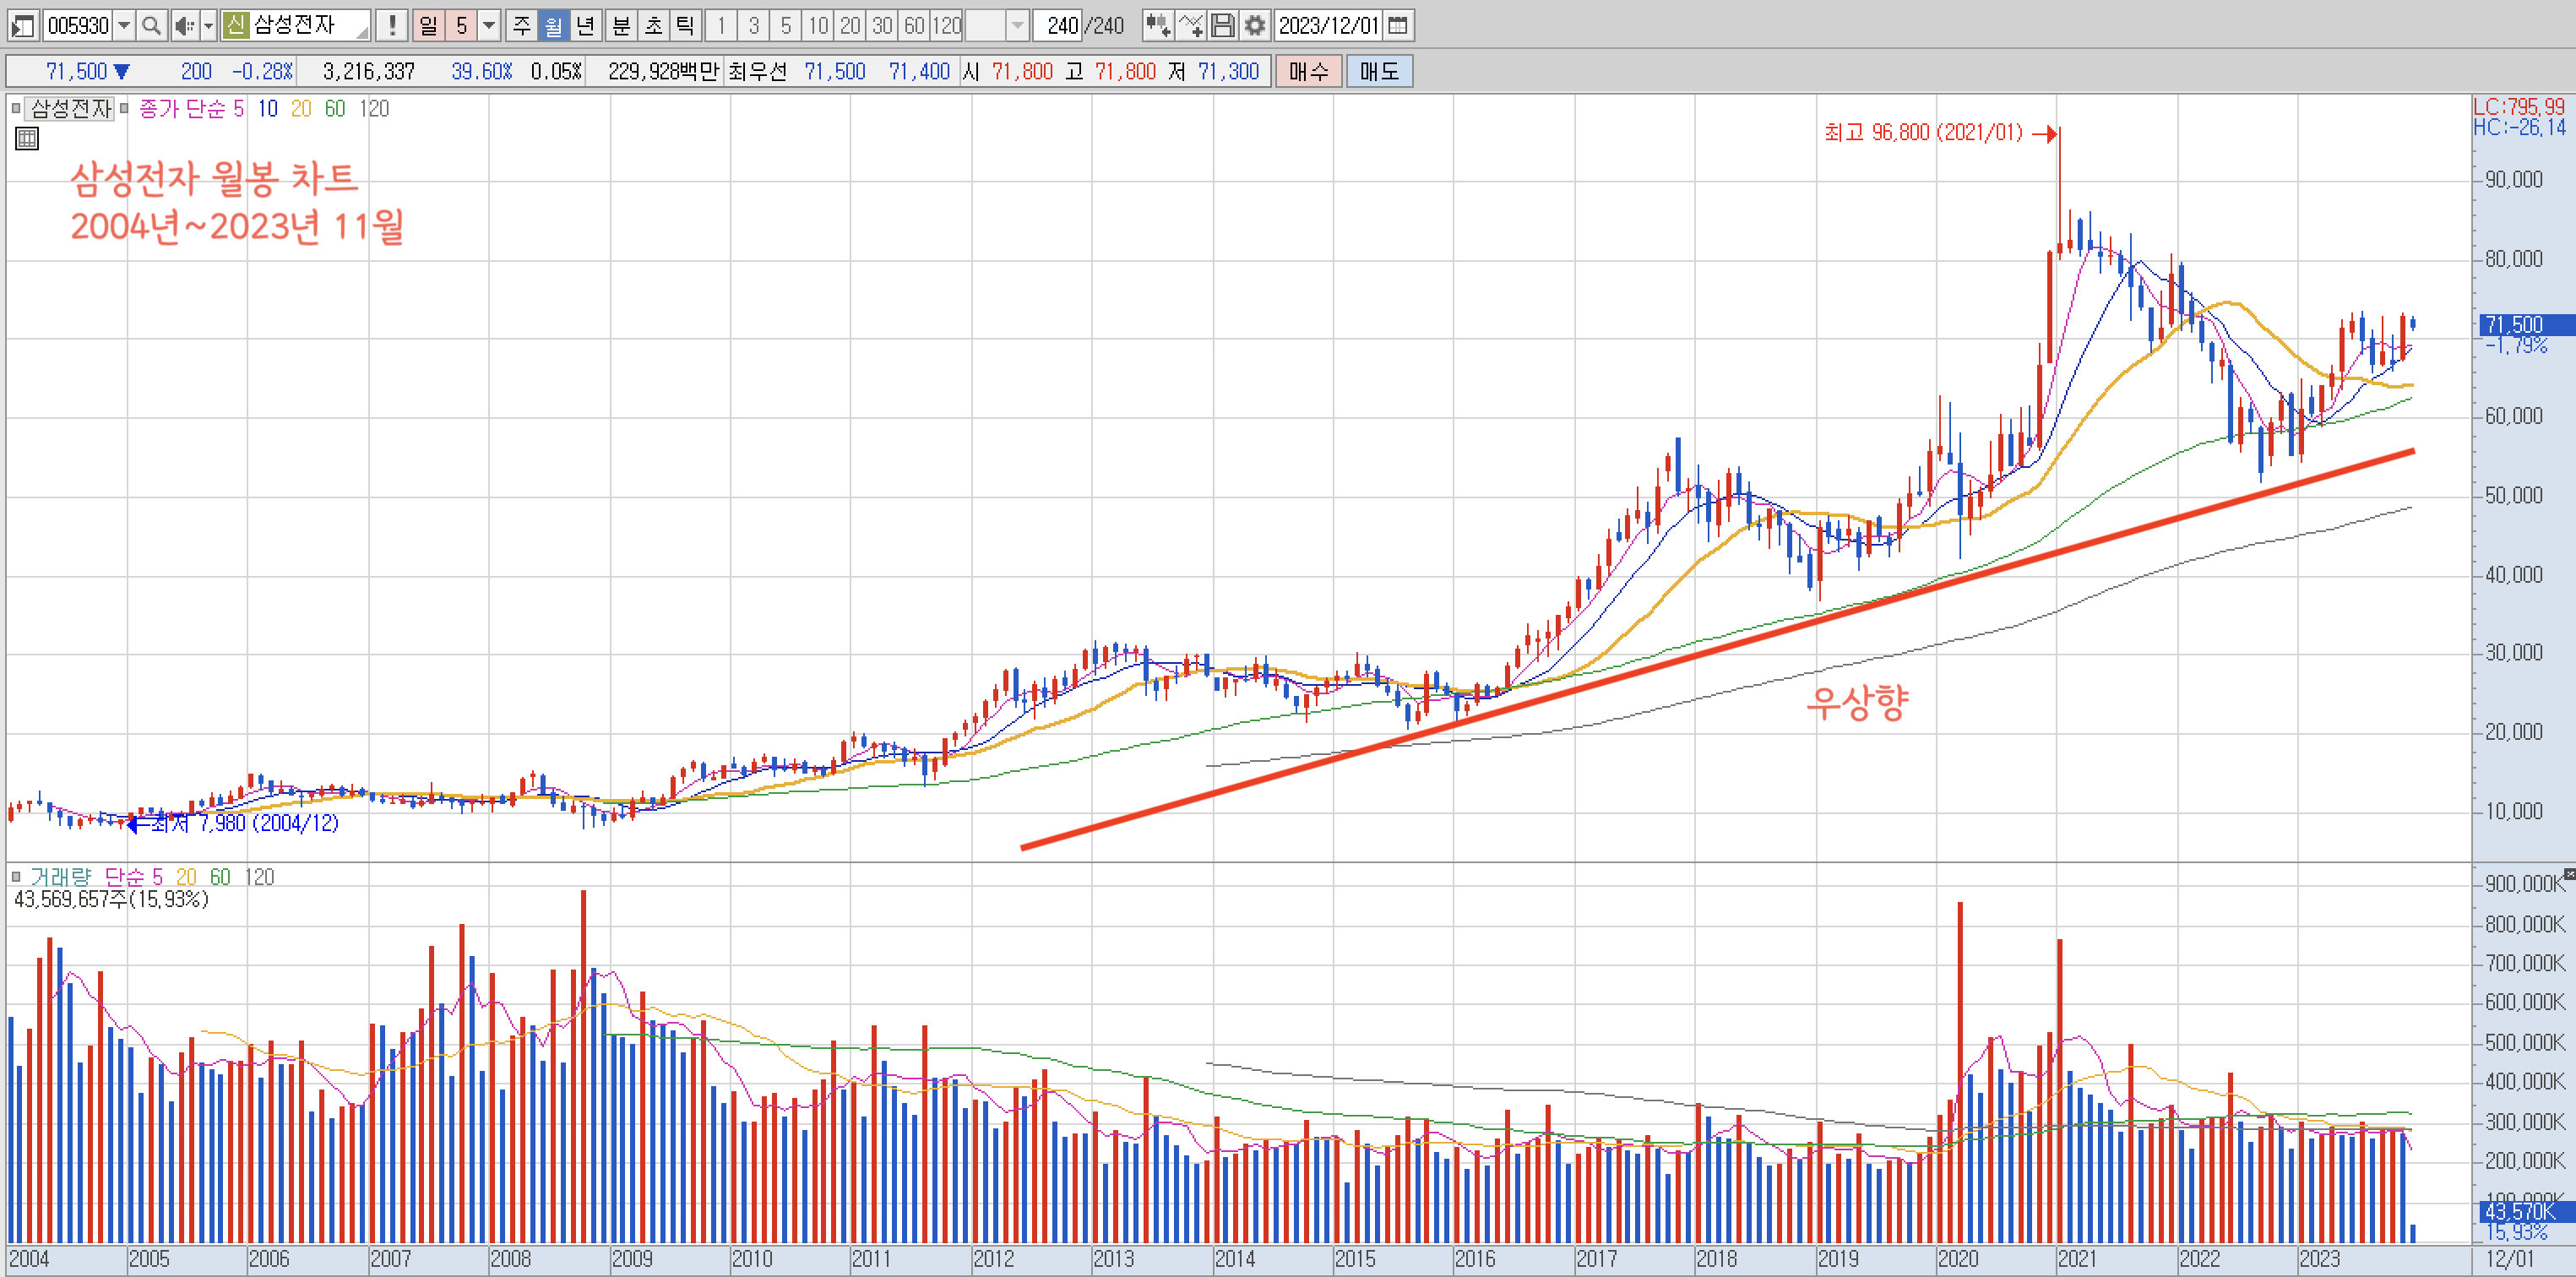The width and height of the screenshot is (2576, 1277).
Task: Click the sound speaker icon
Action: pyautogui.click(x=184, y=26)
